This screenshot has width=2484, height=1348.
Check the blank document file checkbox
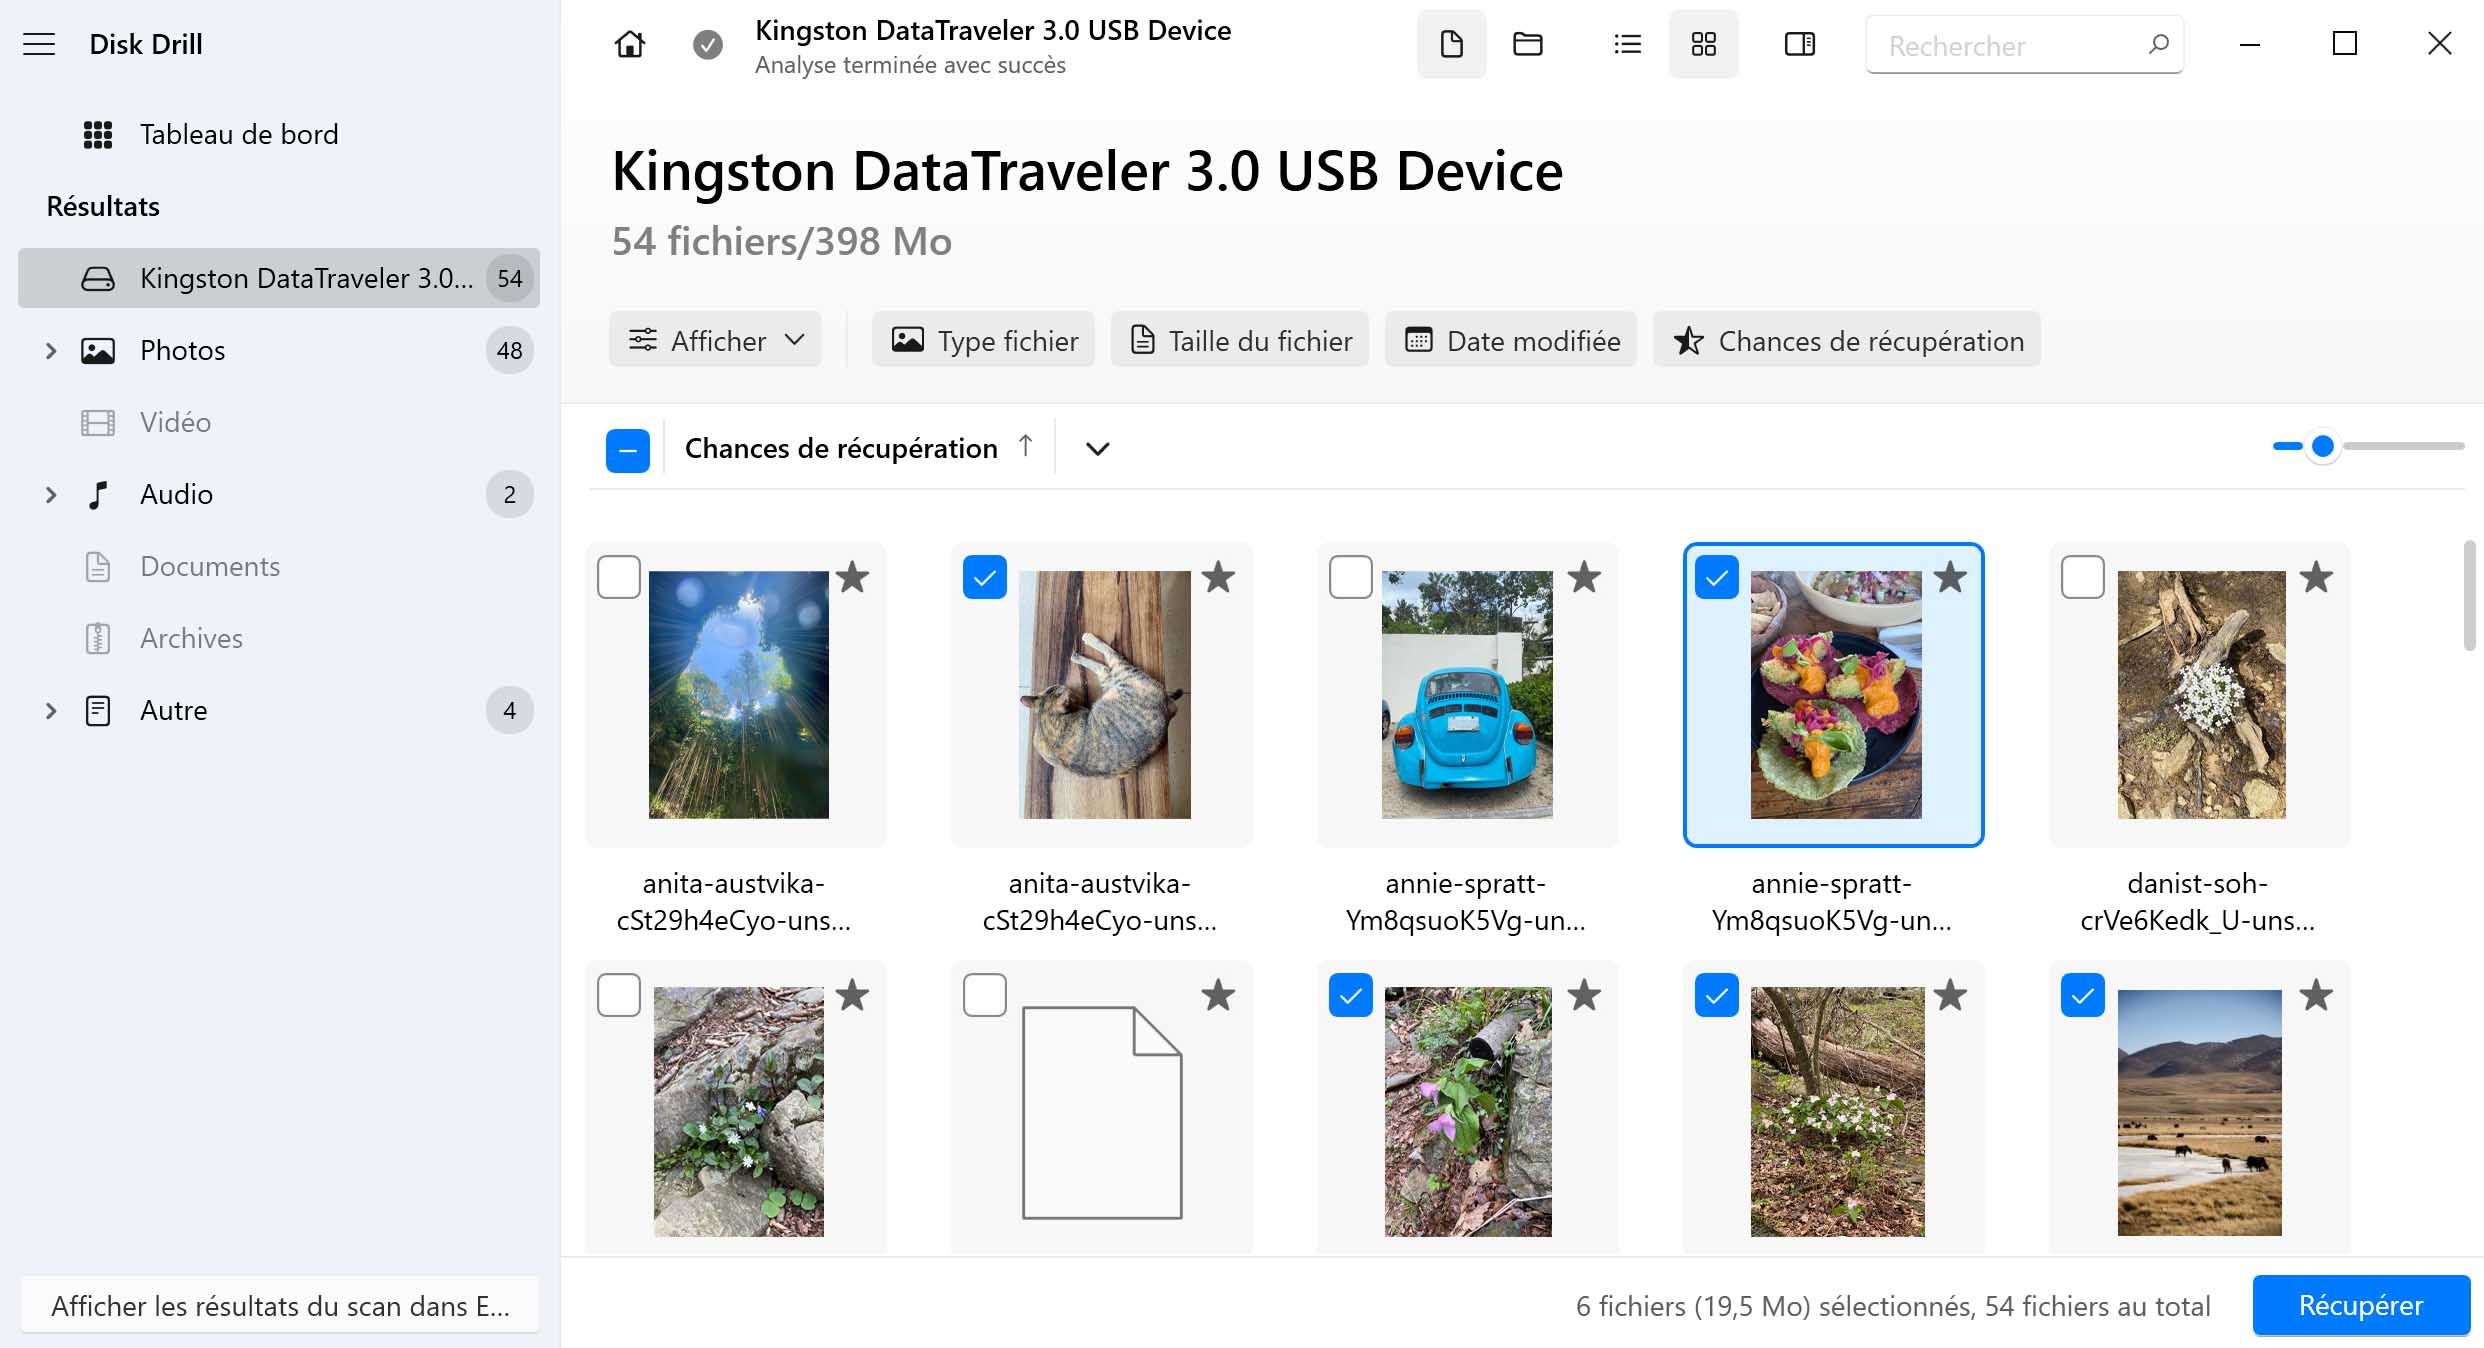coord(984,995)
